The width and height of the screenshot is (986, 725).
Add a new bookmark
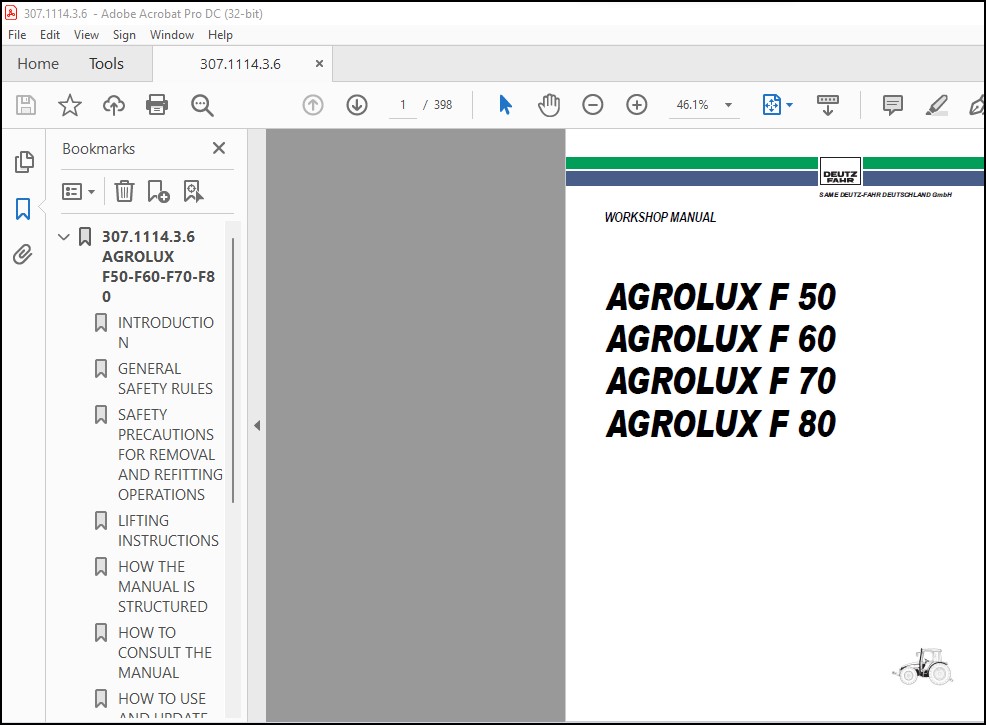point(158,191)
